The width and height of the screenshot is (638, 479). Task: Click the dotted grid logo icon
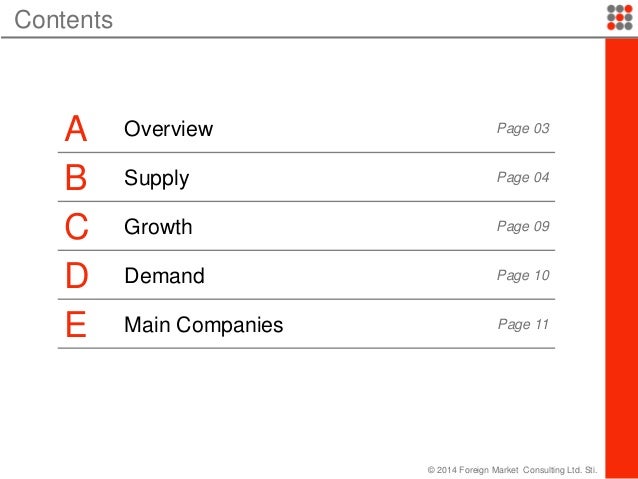coord(619,17)
